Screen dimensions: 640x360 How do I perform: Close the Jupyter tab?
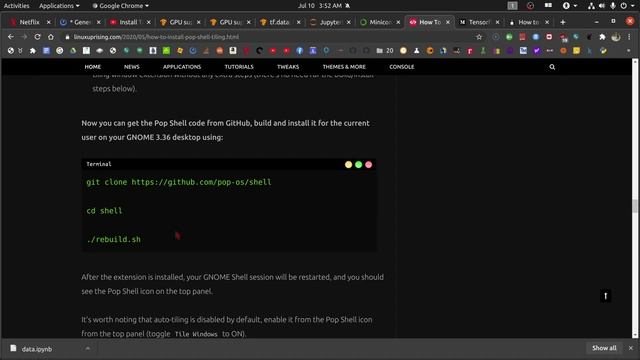pos(349,22)
